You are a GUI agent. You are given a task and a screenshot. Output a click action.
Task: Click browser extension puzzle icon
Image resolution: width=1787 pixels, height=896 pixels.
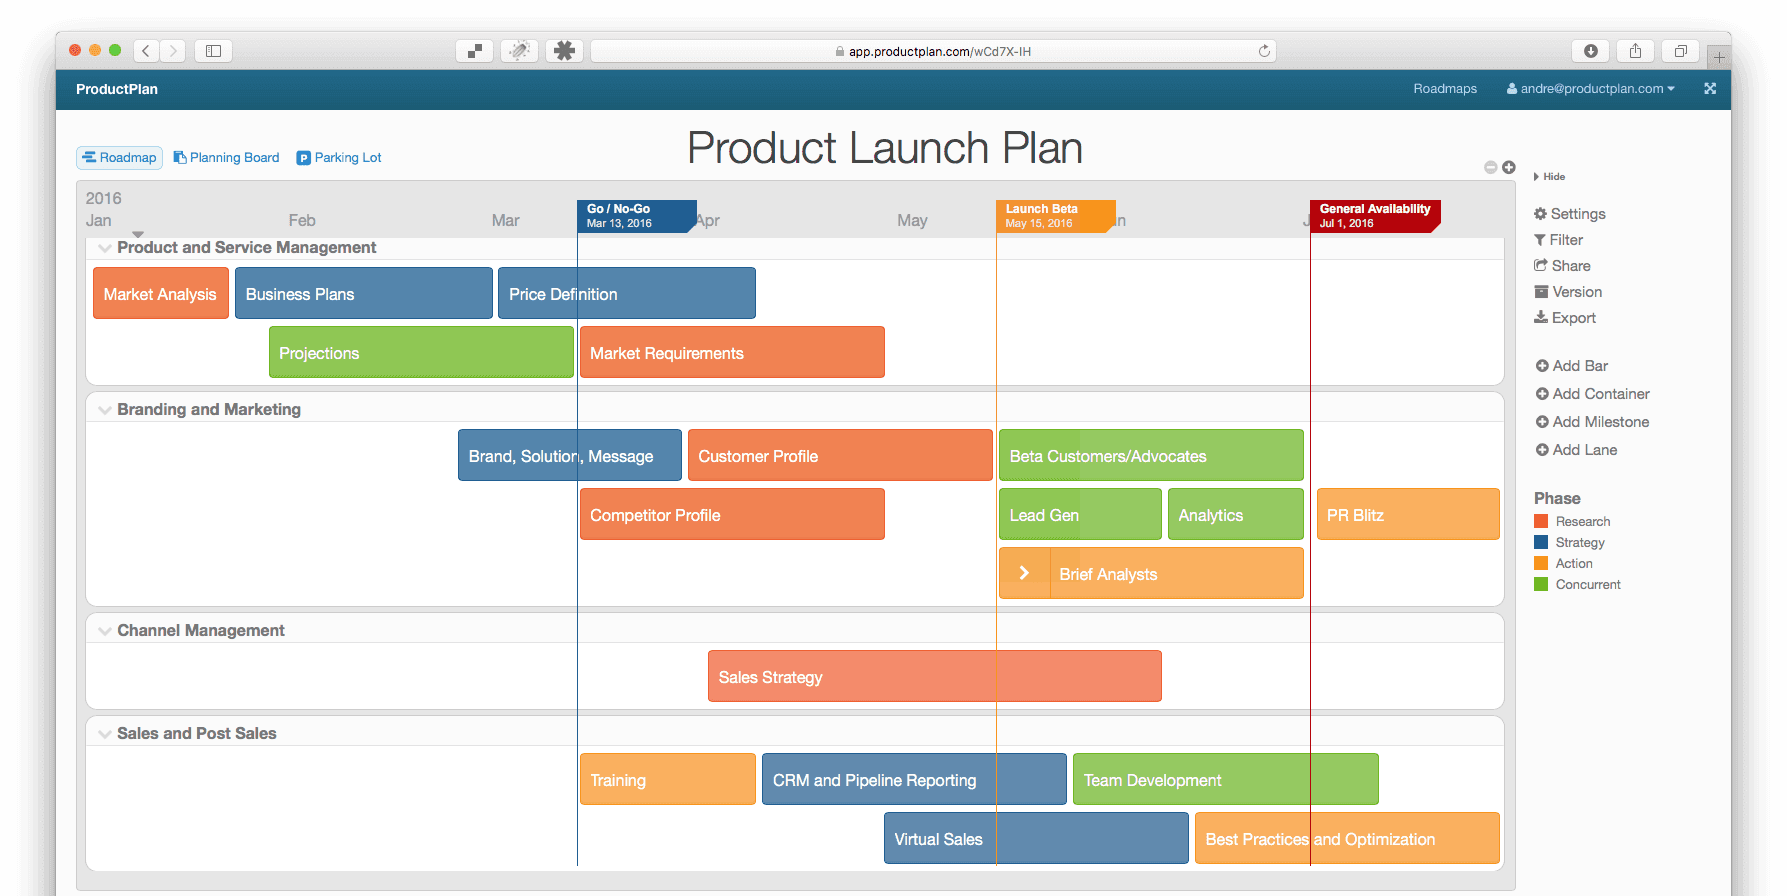click(565, 51)
